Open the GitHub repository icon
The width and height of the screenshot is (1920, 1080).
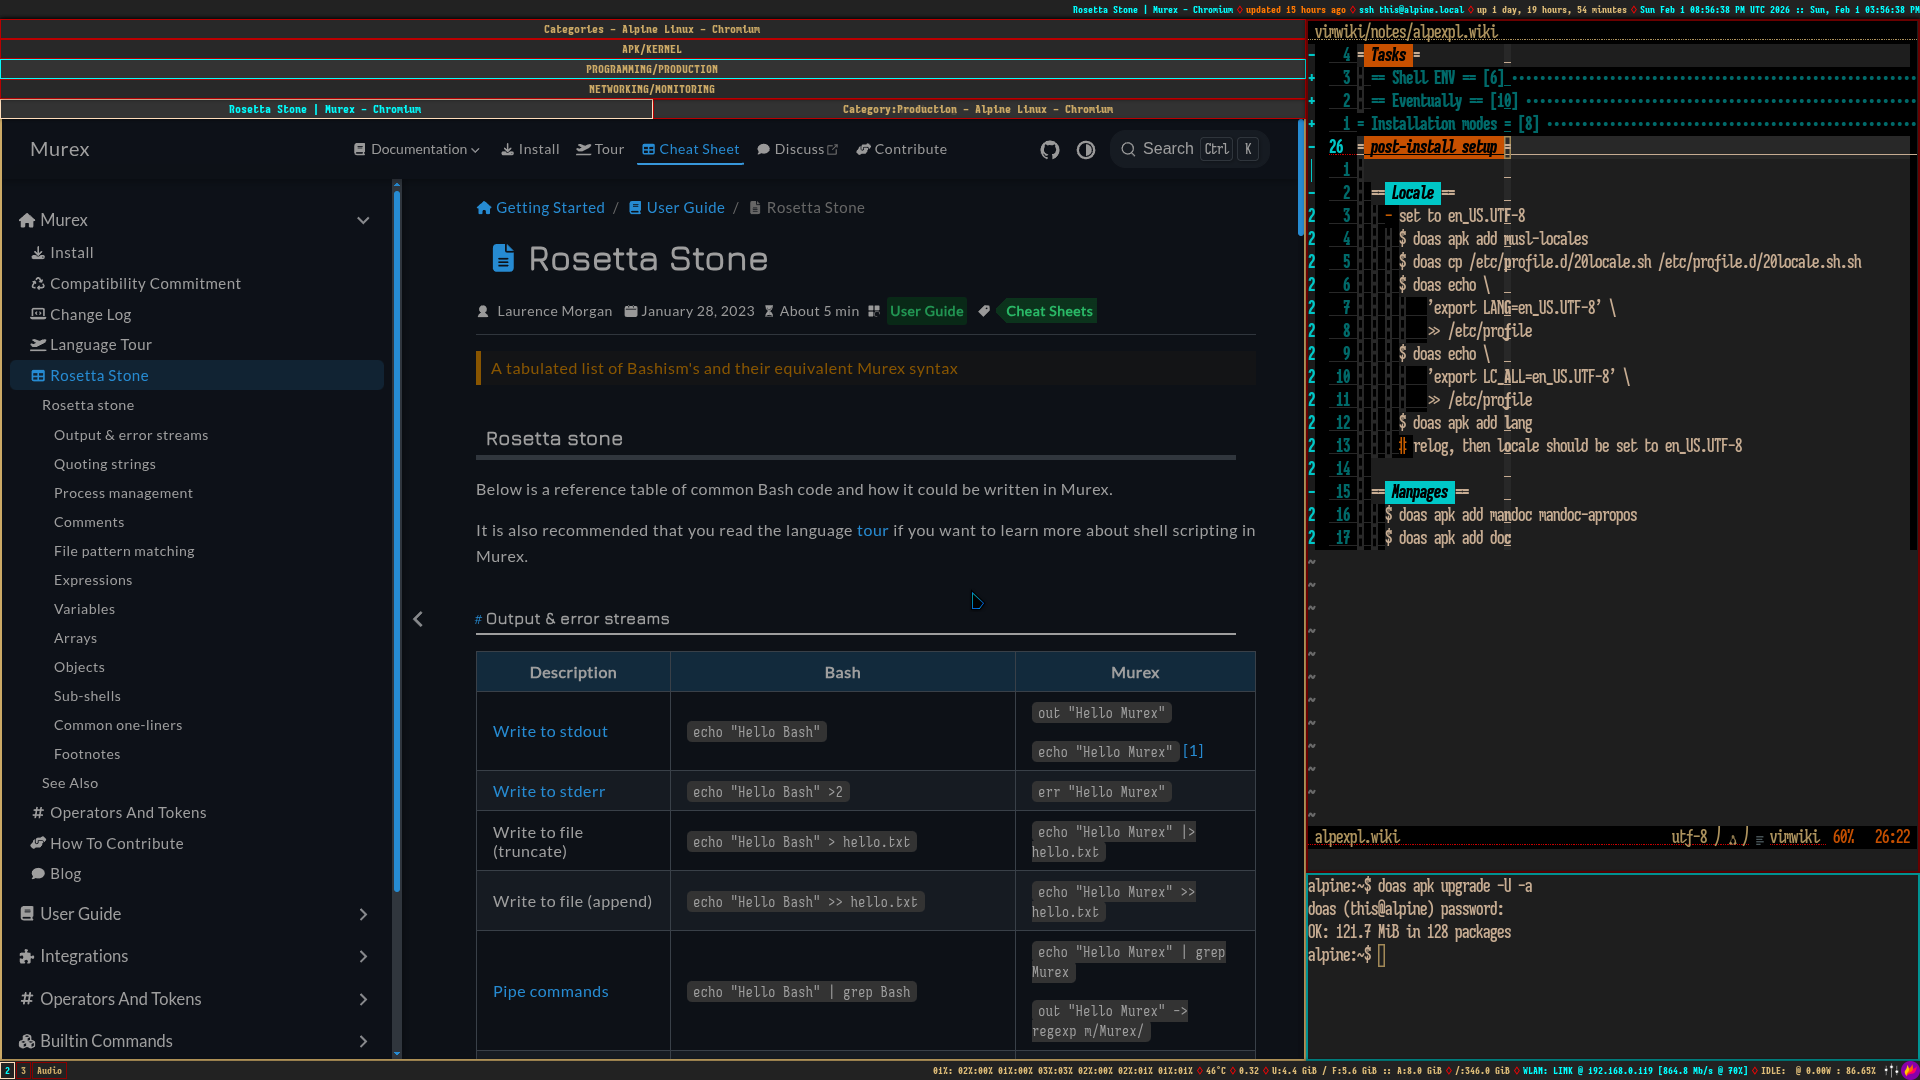pos(1049,150)
